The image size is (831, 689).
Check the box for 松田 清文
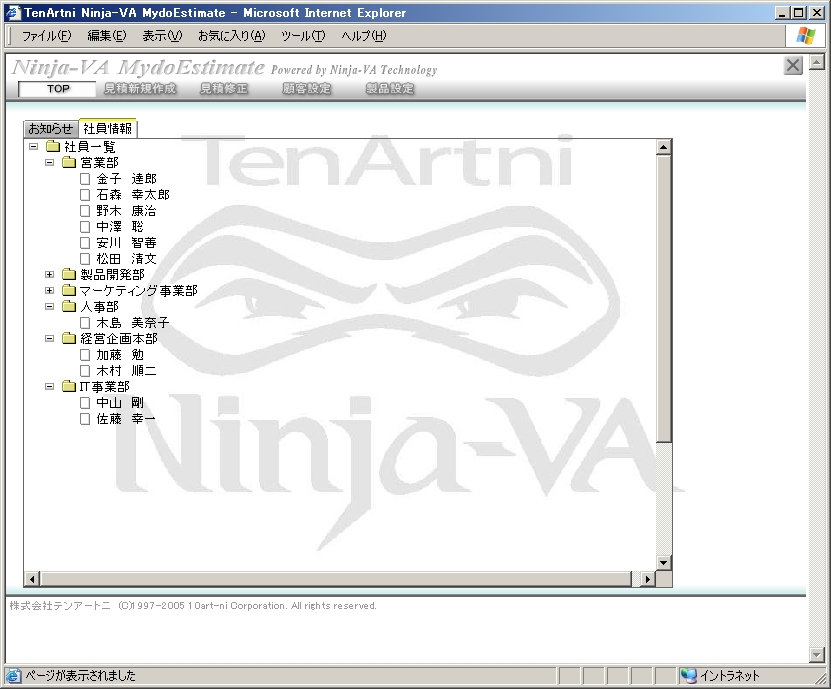coord(85,259)
